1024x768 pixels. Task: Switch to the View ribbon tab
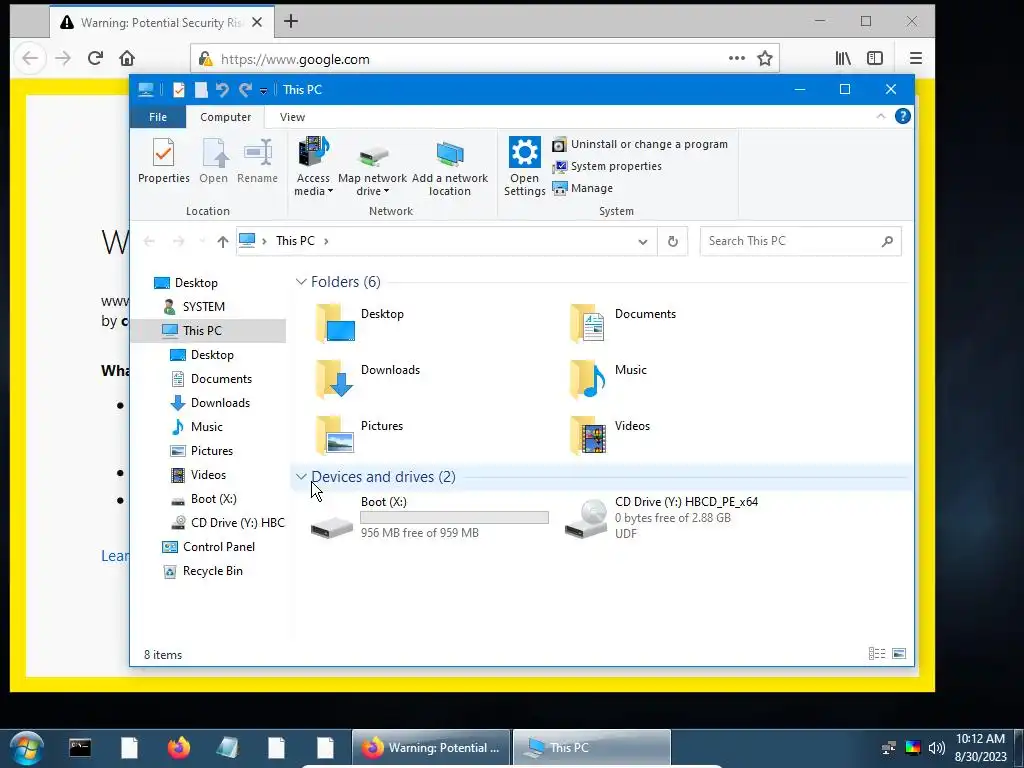click(292, 117)
